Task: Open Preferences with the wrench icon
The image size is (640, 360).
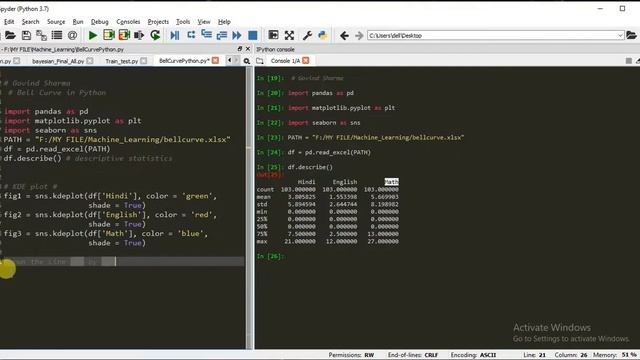Action: 307,36
